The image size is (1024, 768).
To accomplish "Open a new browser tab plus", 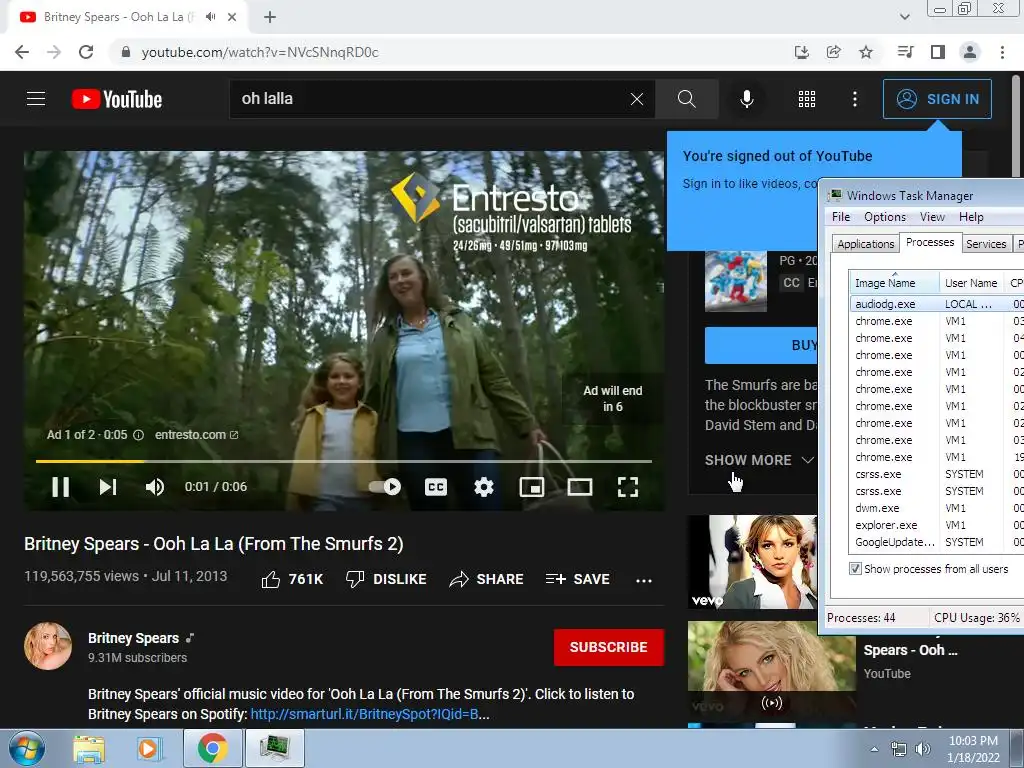I will click(x=270, y=17).
